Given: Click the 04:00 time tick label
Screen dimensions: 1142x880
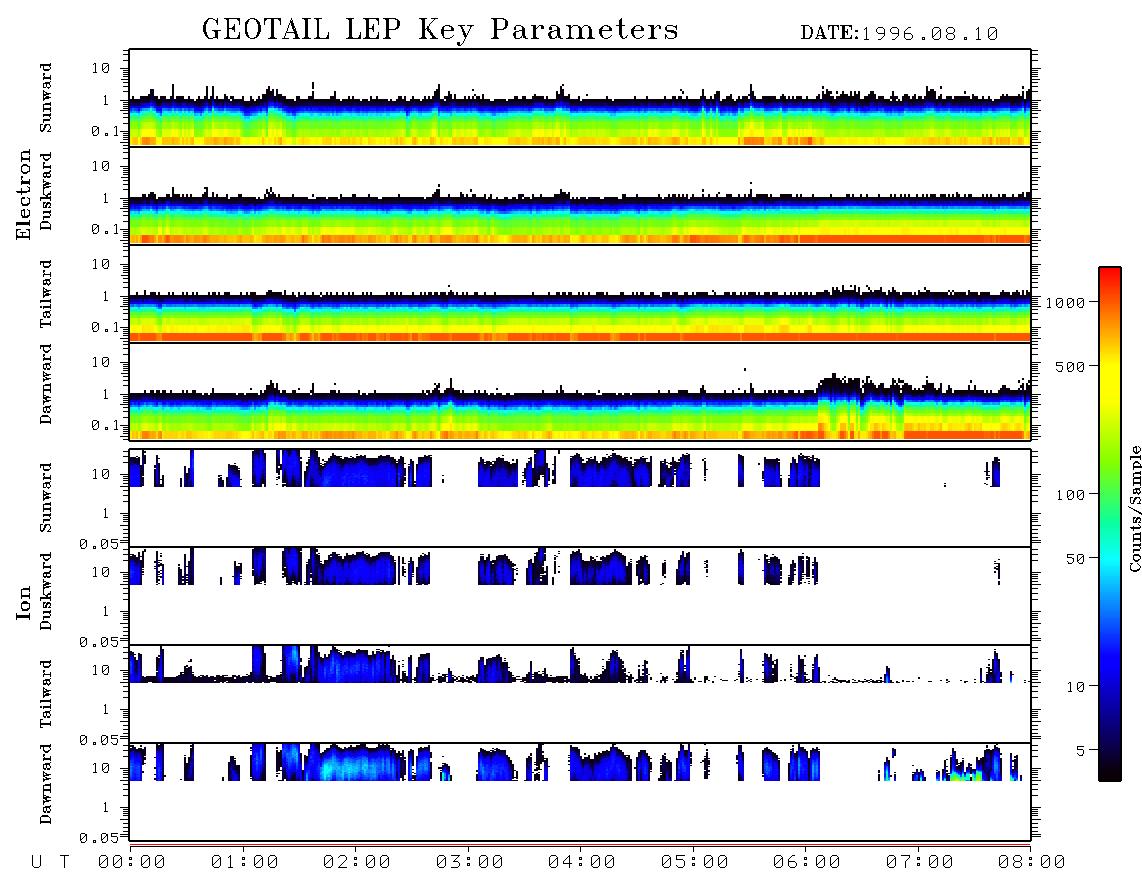Looking at the screenshot, I should coord(582,863).
